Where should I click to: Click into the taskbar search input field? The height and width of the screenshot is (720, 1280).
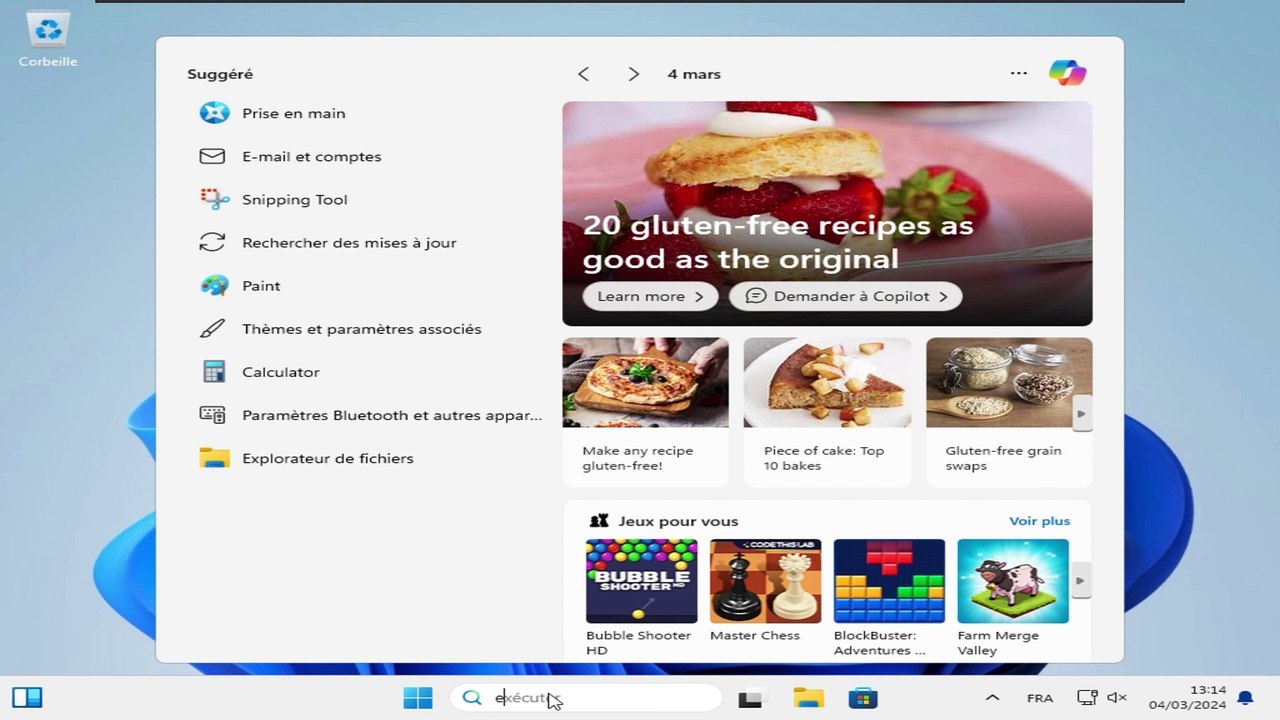coord(586,698)
